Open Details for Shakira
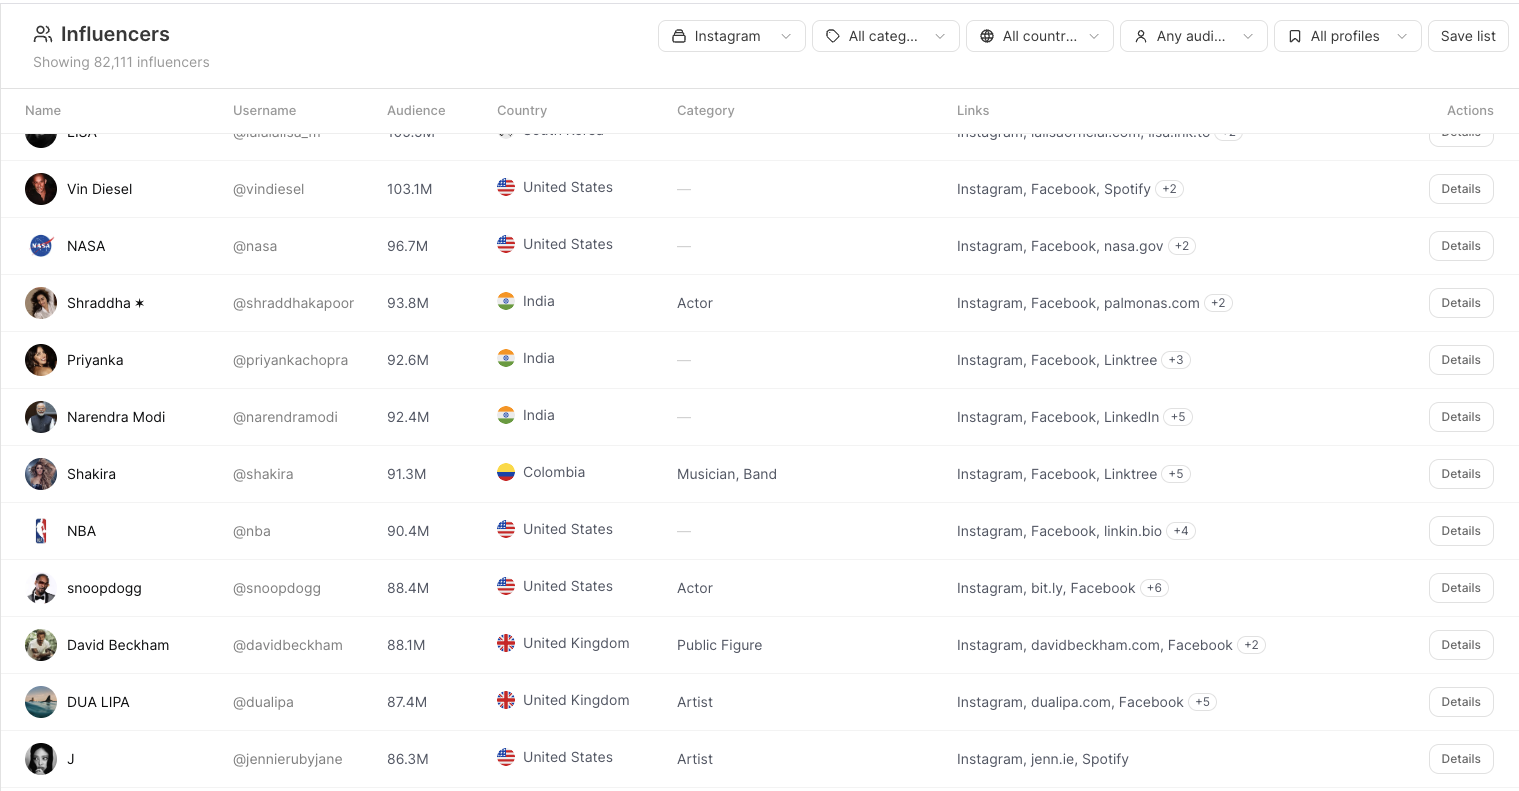 tap(1461, 474)
